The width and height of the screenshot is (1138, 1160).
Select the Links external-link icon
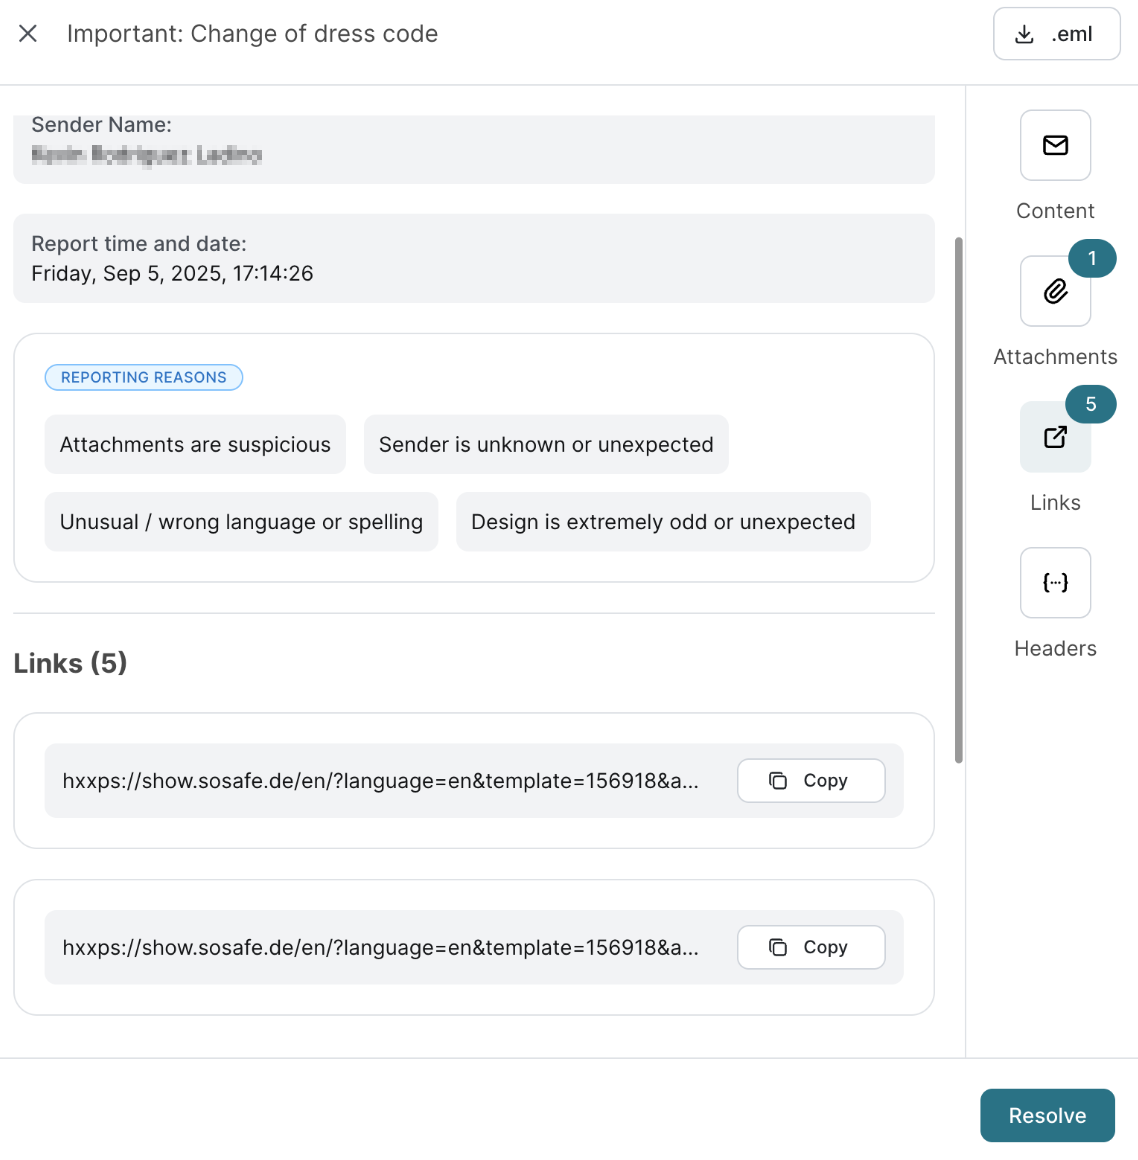[x=1055, y=438]
